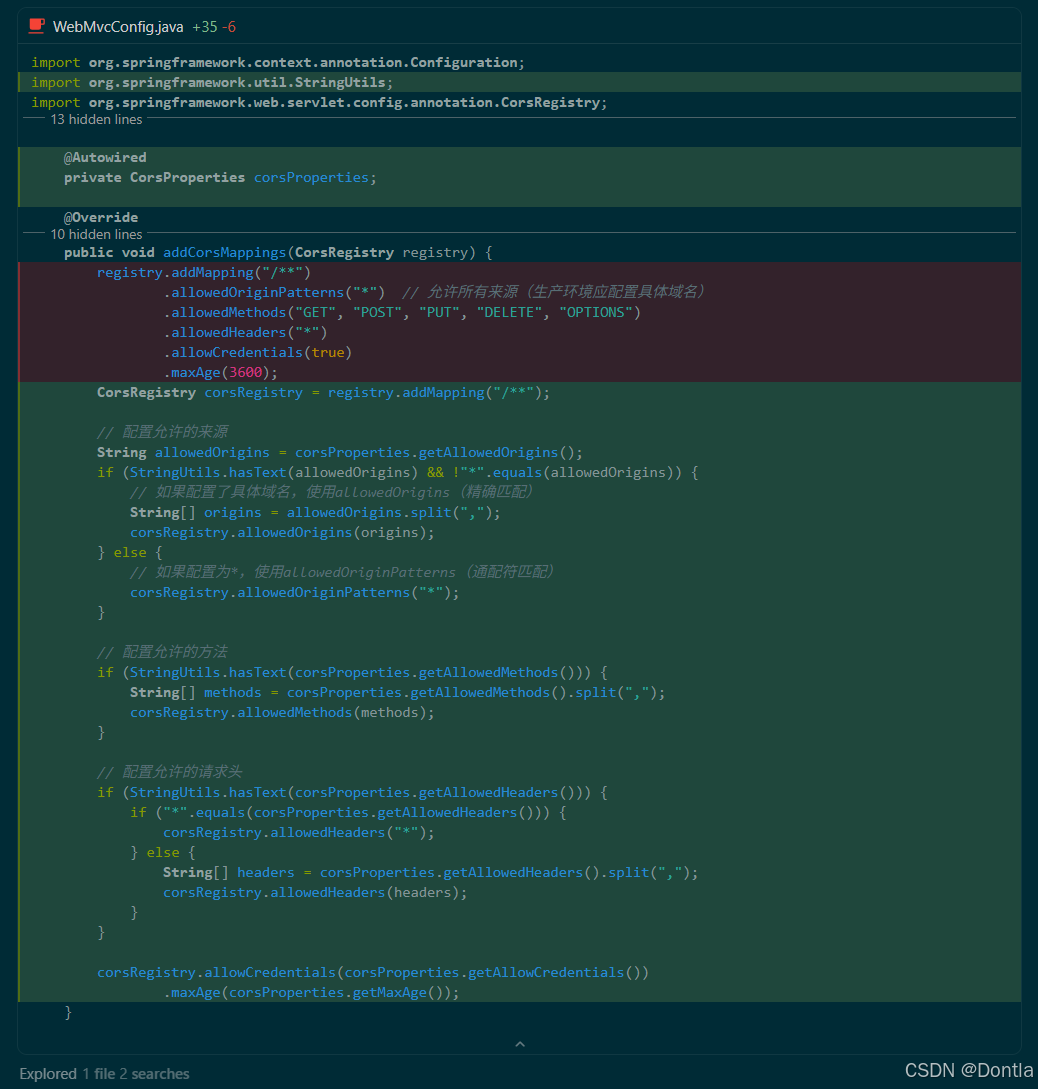Click the String allowedOrigins declaration line

coord(340,452)
